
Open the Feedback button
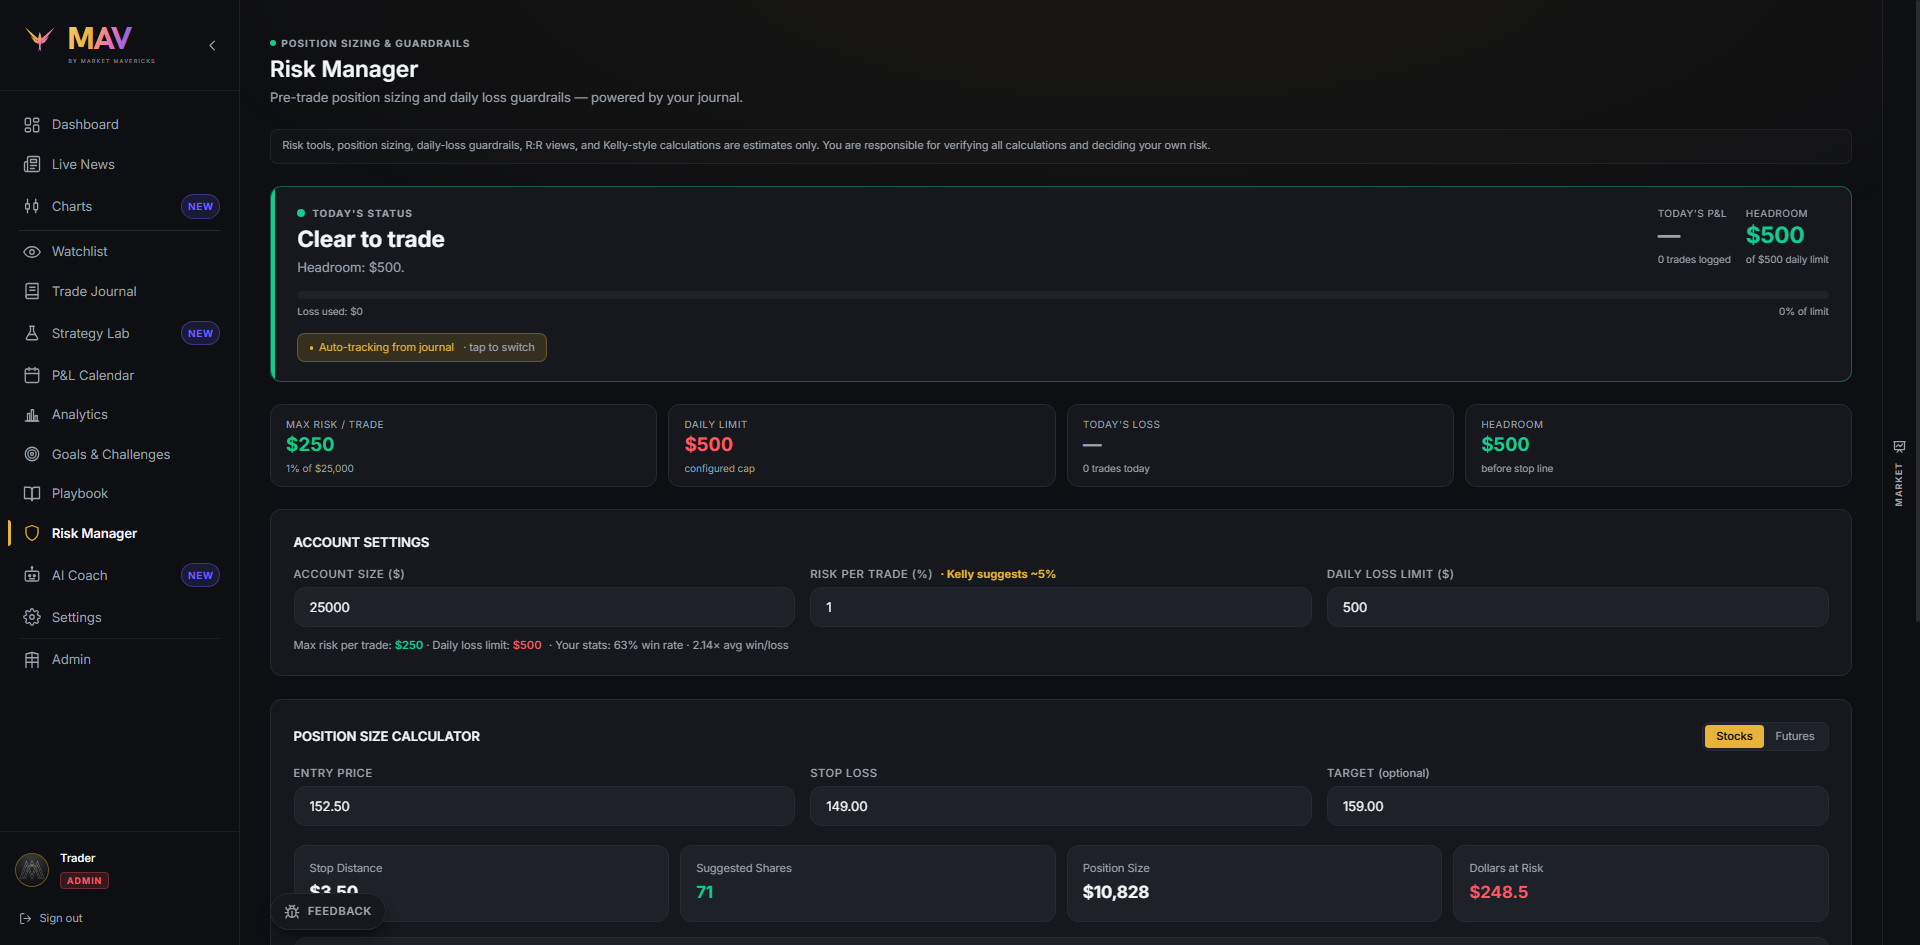coord(328,912)
